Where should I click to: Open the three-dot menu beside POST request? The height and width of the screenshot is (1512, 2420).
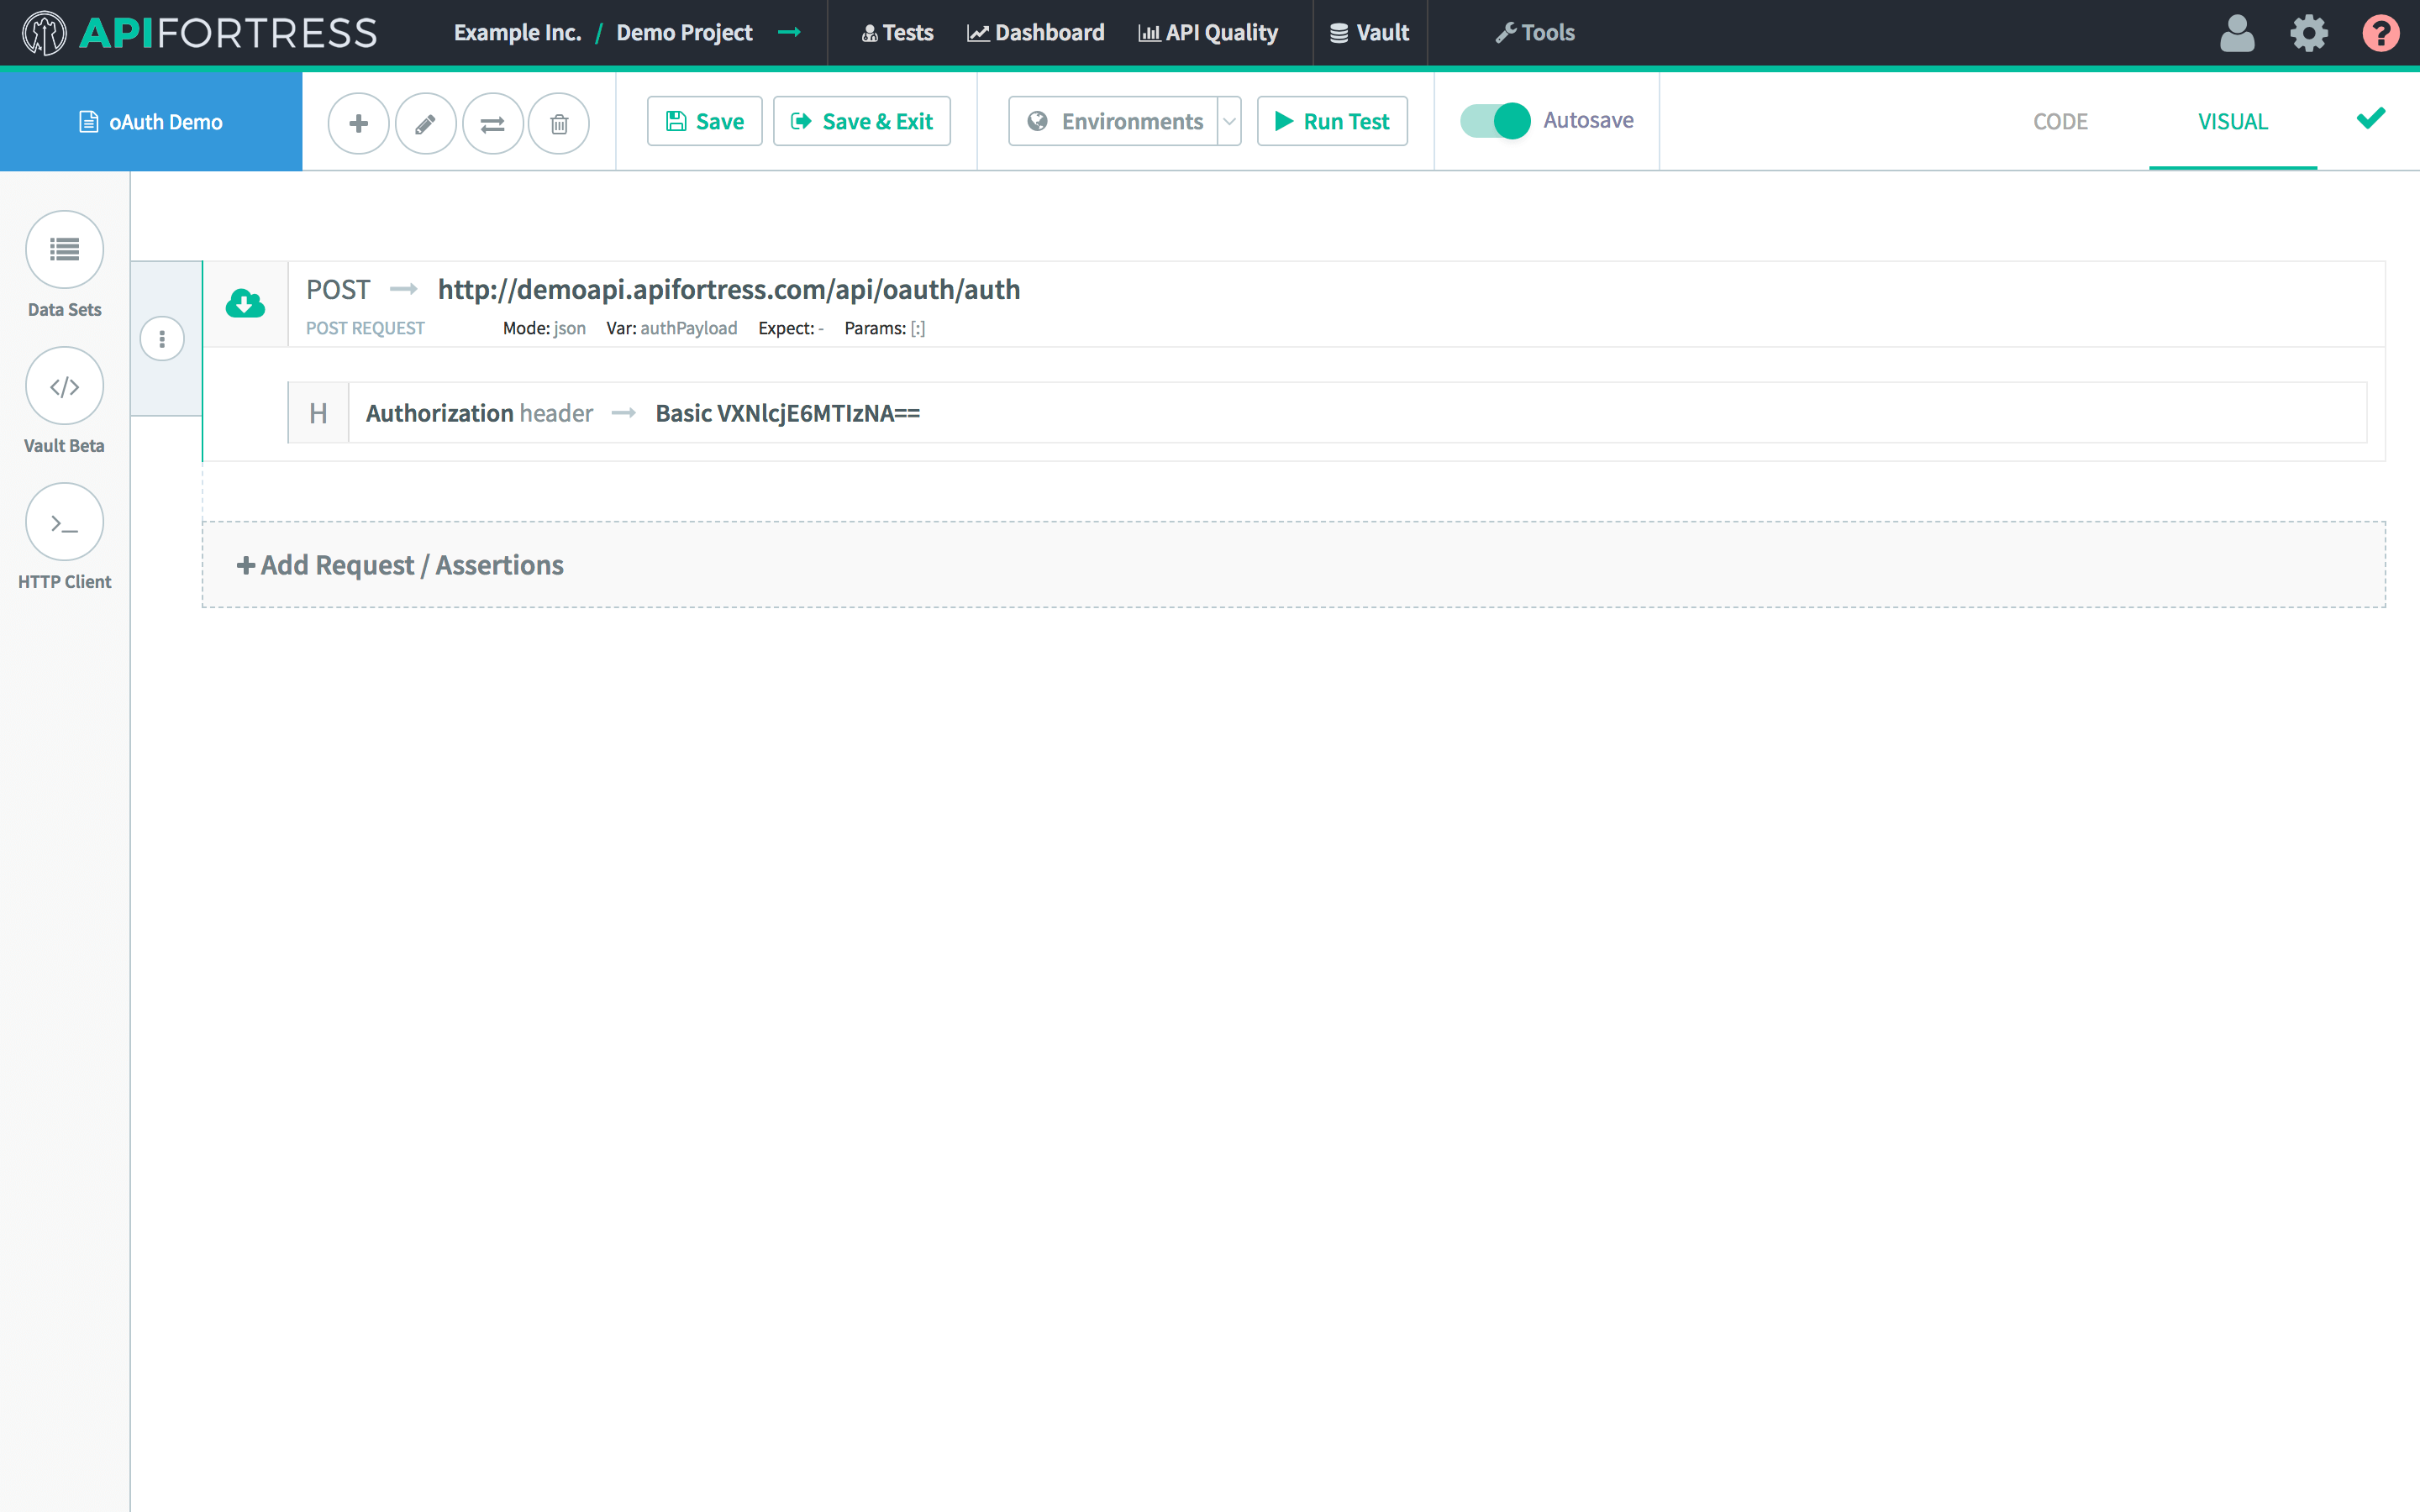[162, 339]
